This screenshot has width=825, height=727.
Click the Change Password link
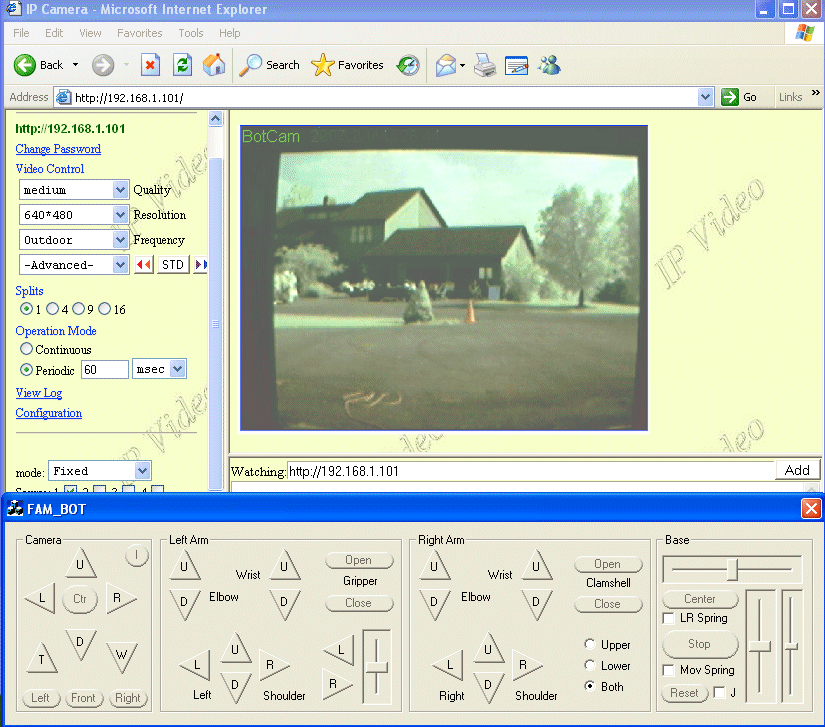pyautogui.click(x=58, y=149)
